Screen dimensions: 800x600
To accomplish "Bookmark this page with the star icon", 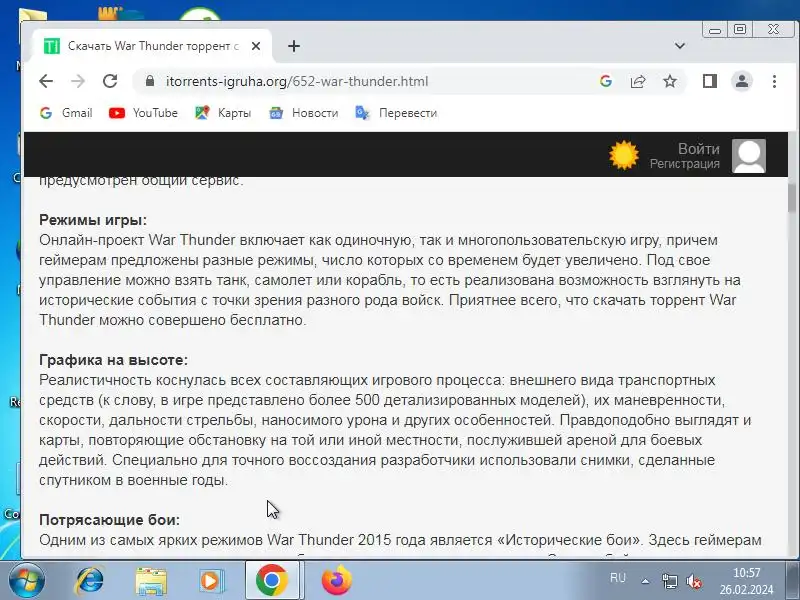I will pyautogui.click(x=670, y=81).
